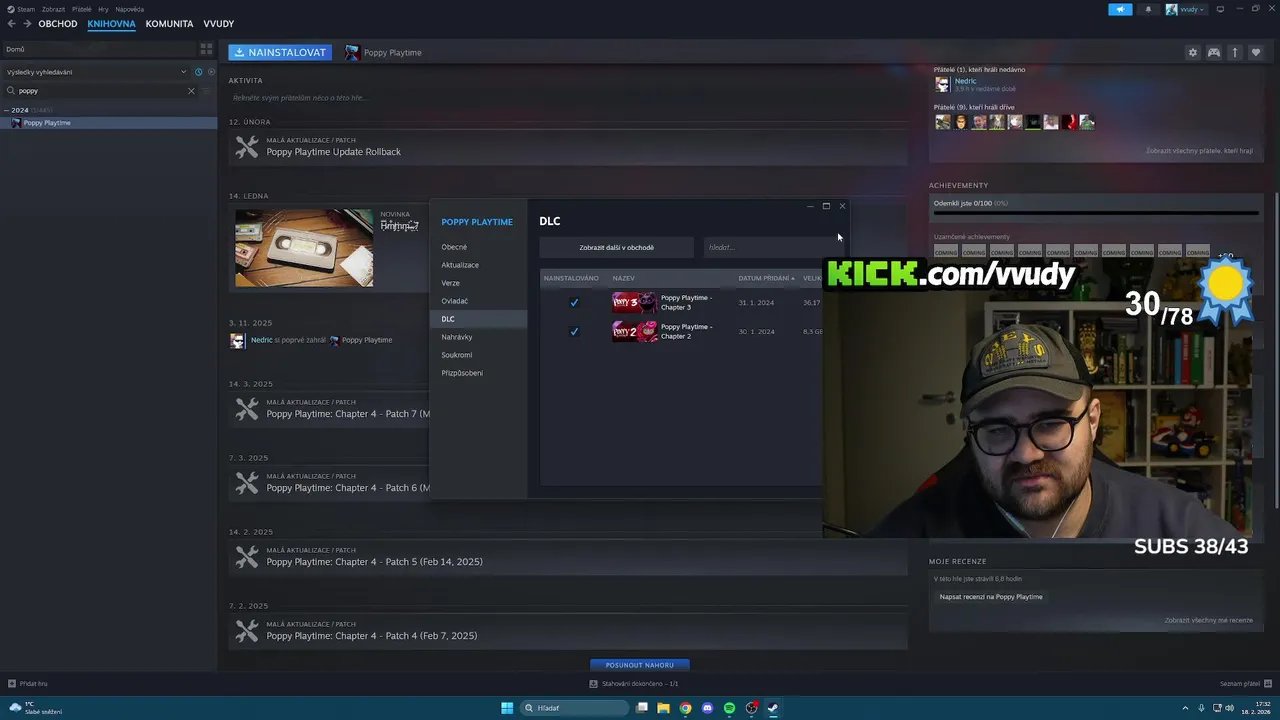Open the controller layout icon
The image size is (1280, 720).
coord(1213,52)
